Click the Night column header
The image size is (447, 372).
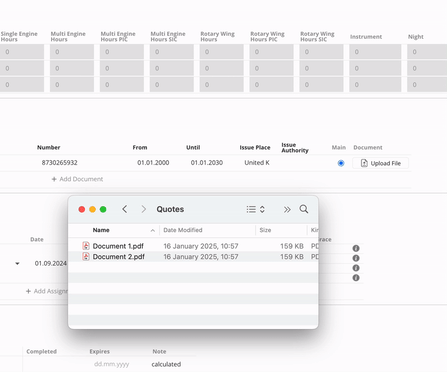416,37
